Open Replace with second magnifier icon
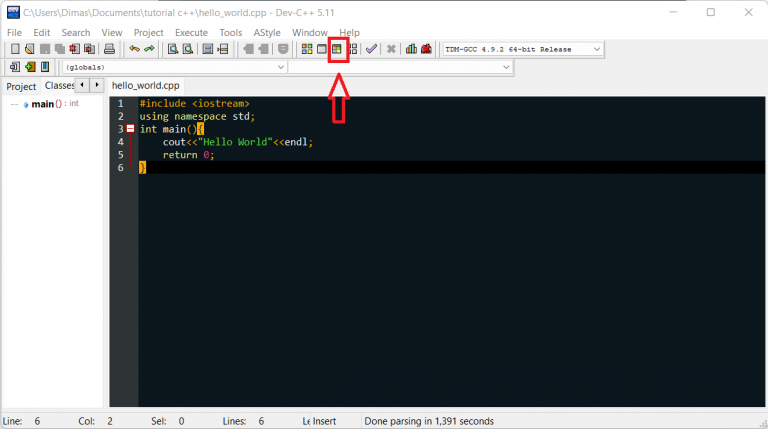The height and width of the screenshot is (429, 768). coord(188,49)
